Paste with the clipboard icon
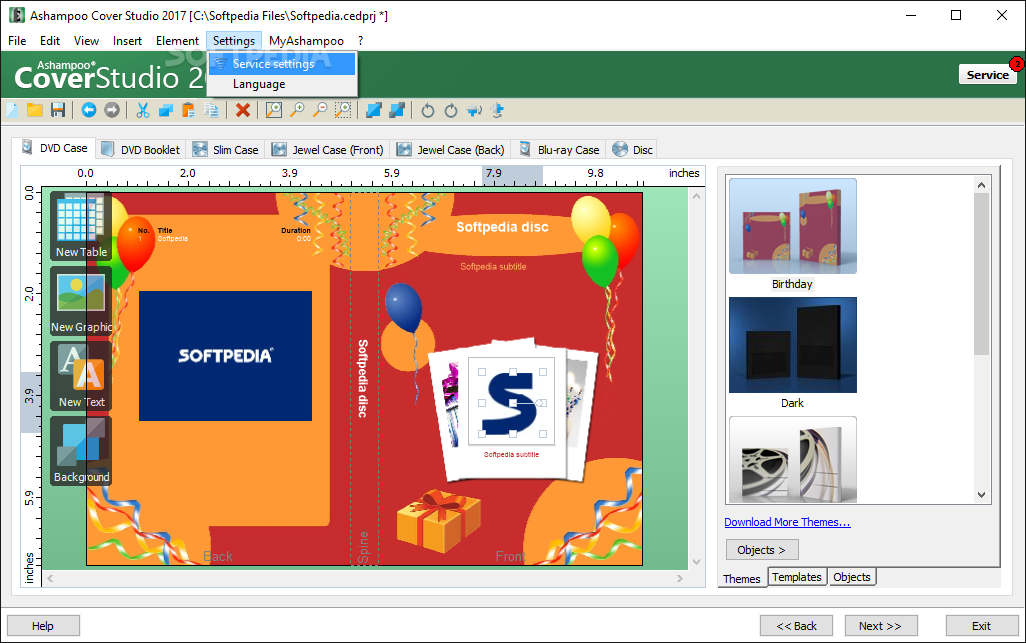 tap(188, 110)
